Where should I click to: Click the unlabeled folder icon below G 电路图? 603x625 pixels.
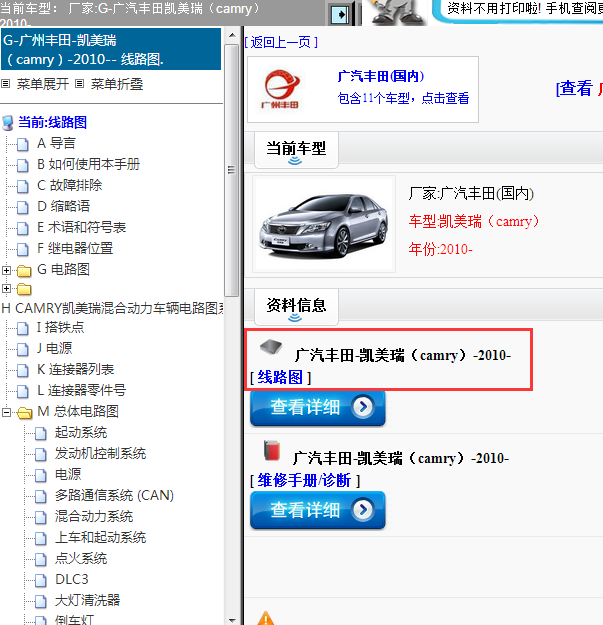point(24,289)
